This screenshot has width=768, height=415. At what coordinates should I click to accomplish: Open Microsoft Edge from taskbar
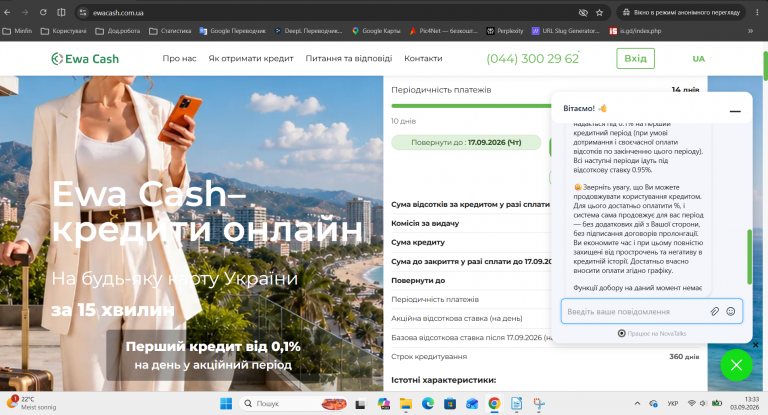coord(428,404)
